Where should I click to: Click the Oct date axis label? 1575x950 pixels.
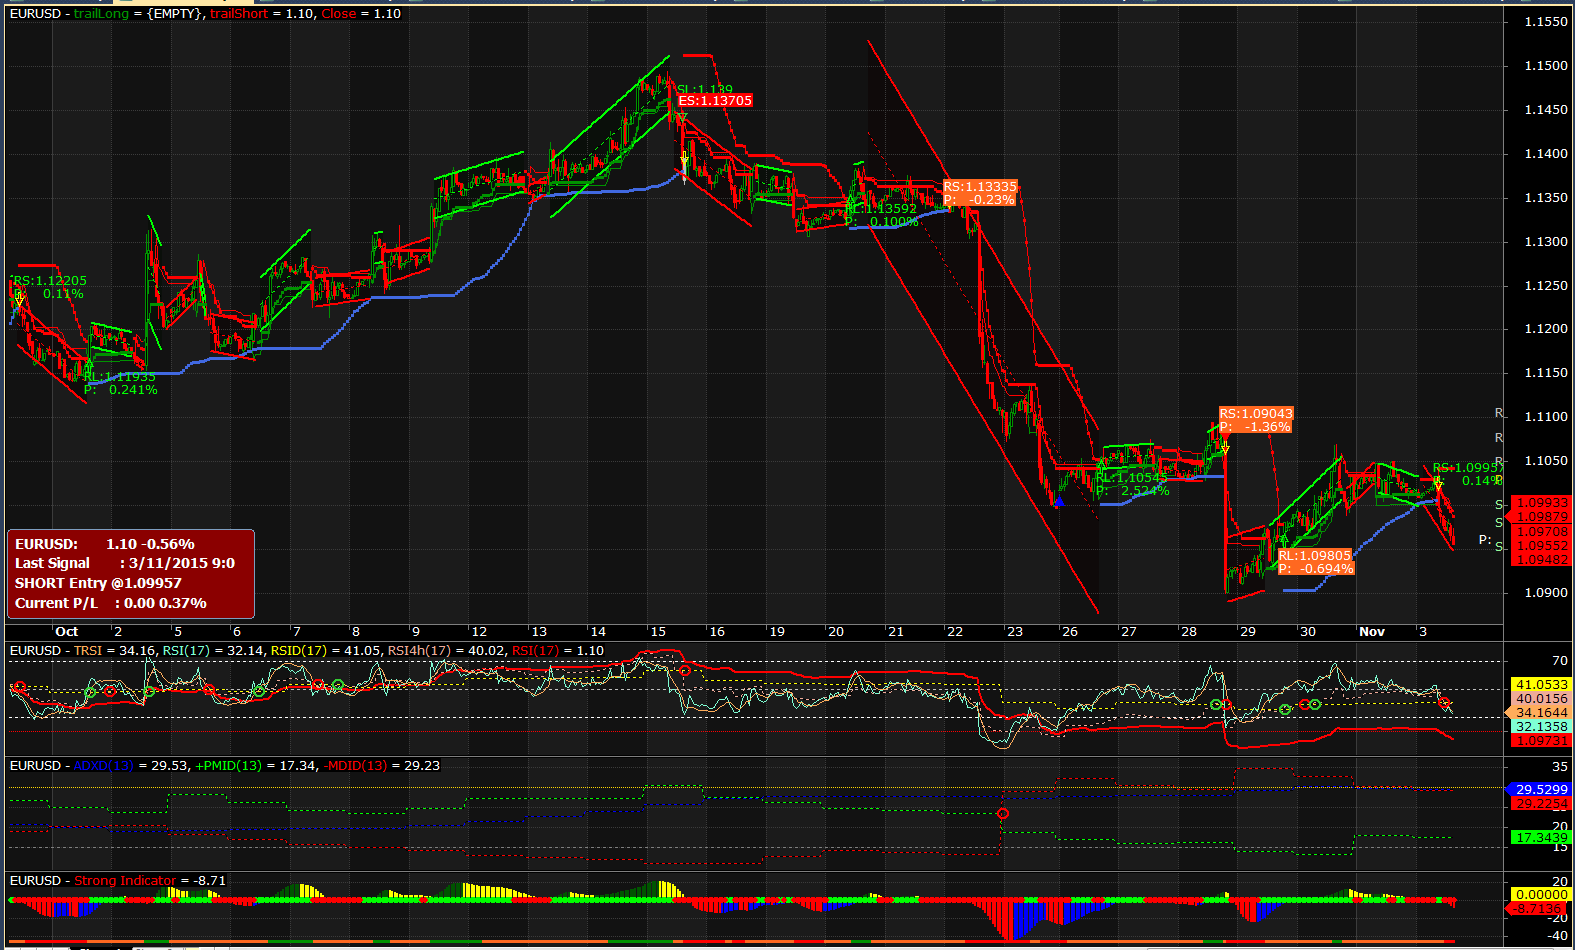67,632
